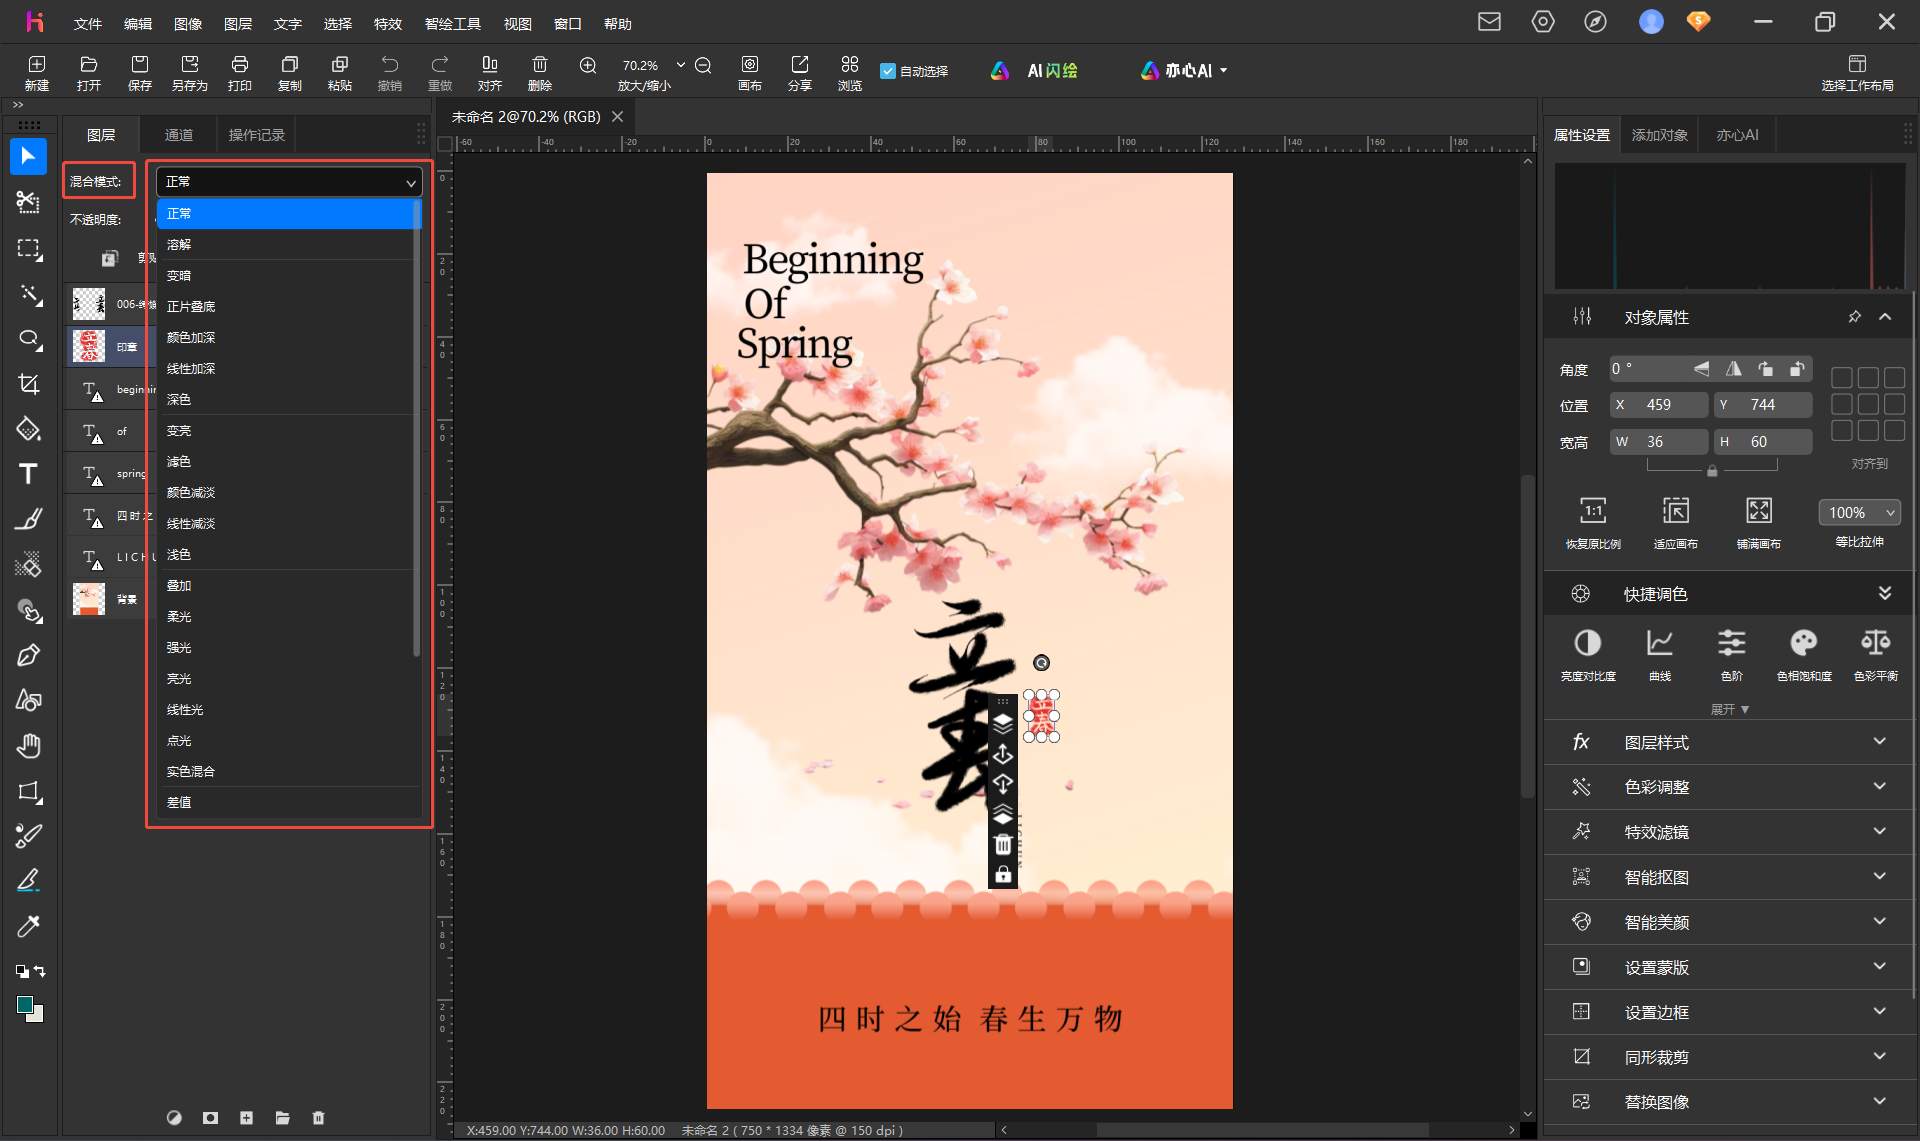Image resolution: width=1920 pixels, height=1141 pixels.
Task: Click the 打印 print icon
Action: coord(240,72)
